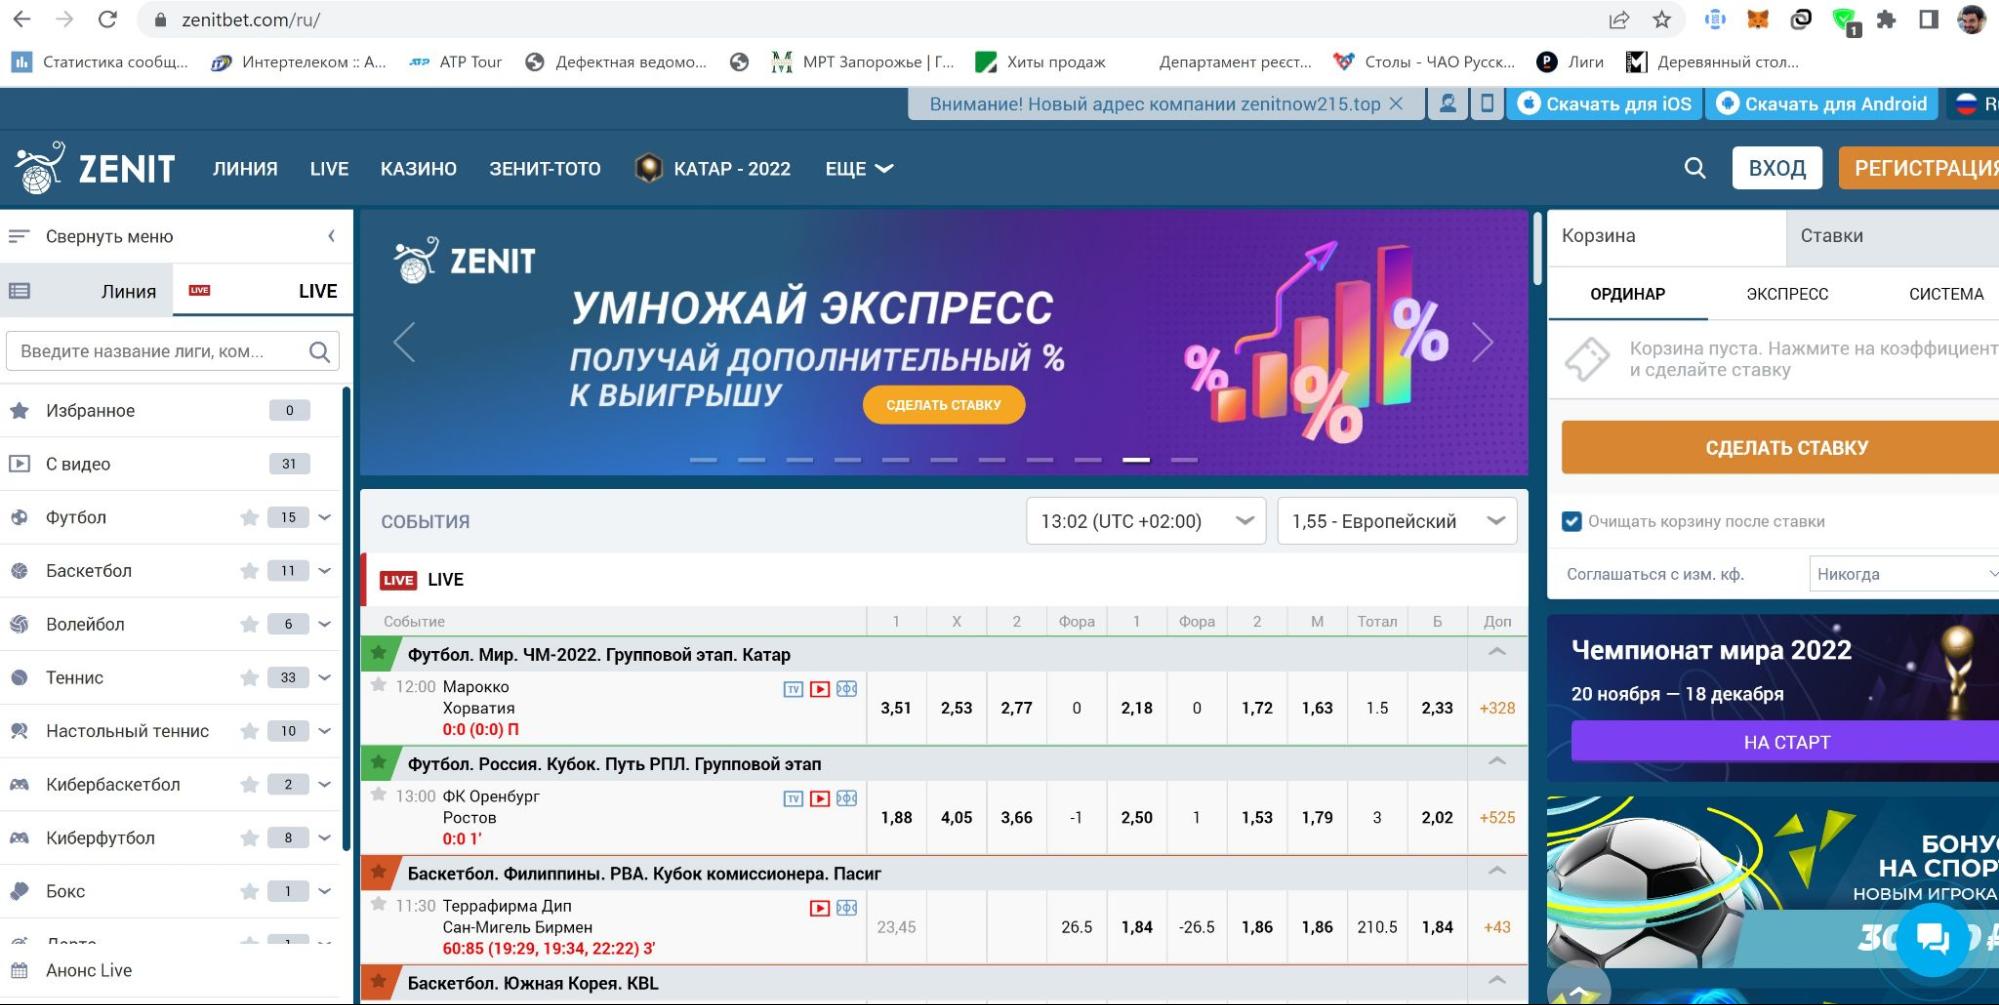Viewport: 1999px width, 1005px height.
Task: Open browser extensions puzzle icon
Action: [x=1886, y=19]
